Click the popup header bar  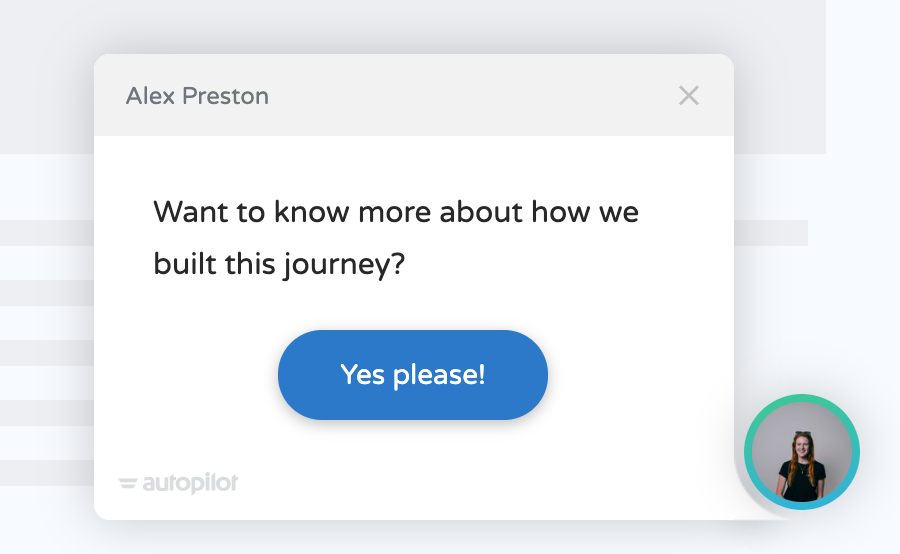[414, 95]
